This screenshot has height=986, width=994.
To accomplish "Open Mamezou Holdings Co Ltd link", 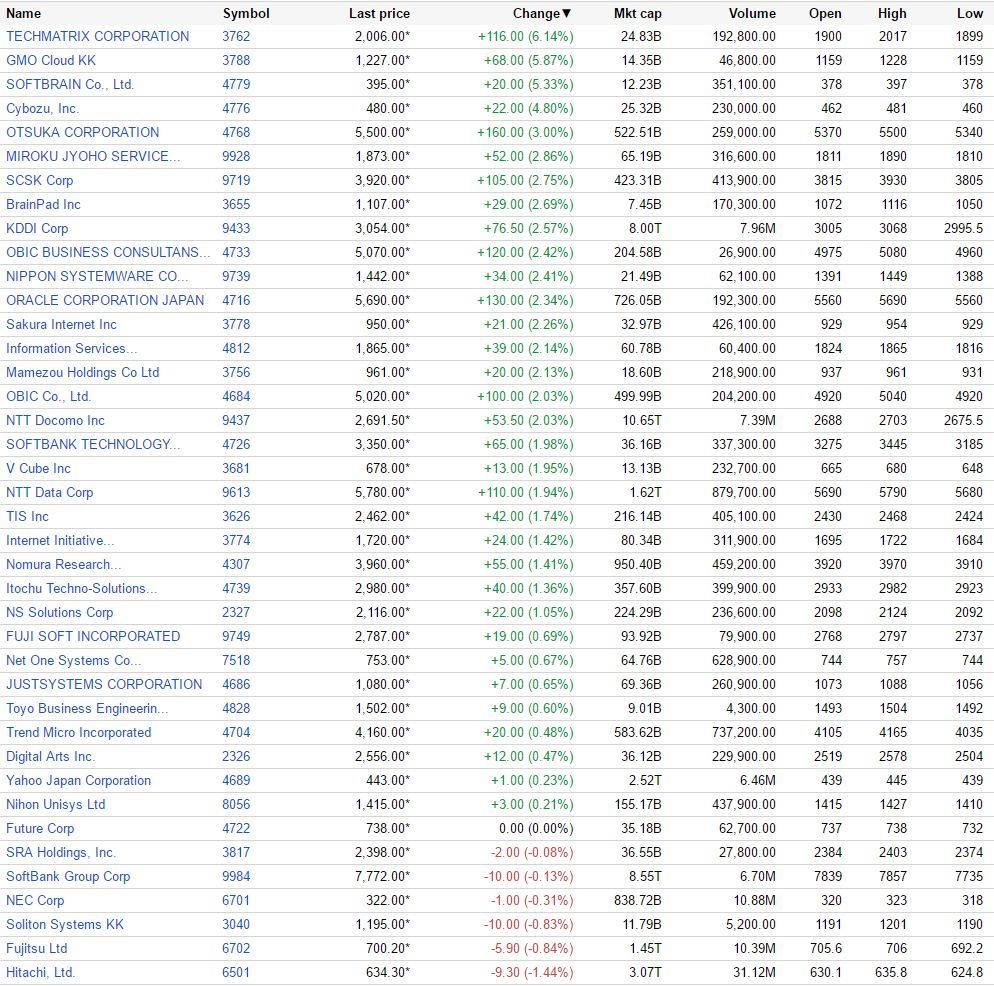I will 82,373.
